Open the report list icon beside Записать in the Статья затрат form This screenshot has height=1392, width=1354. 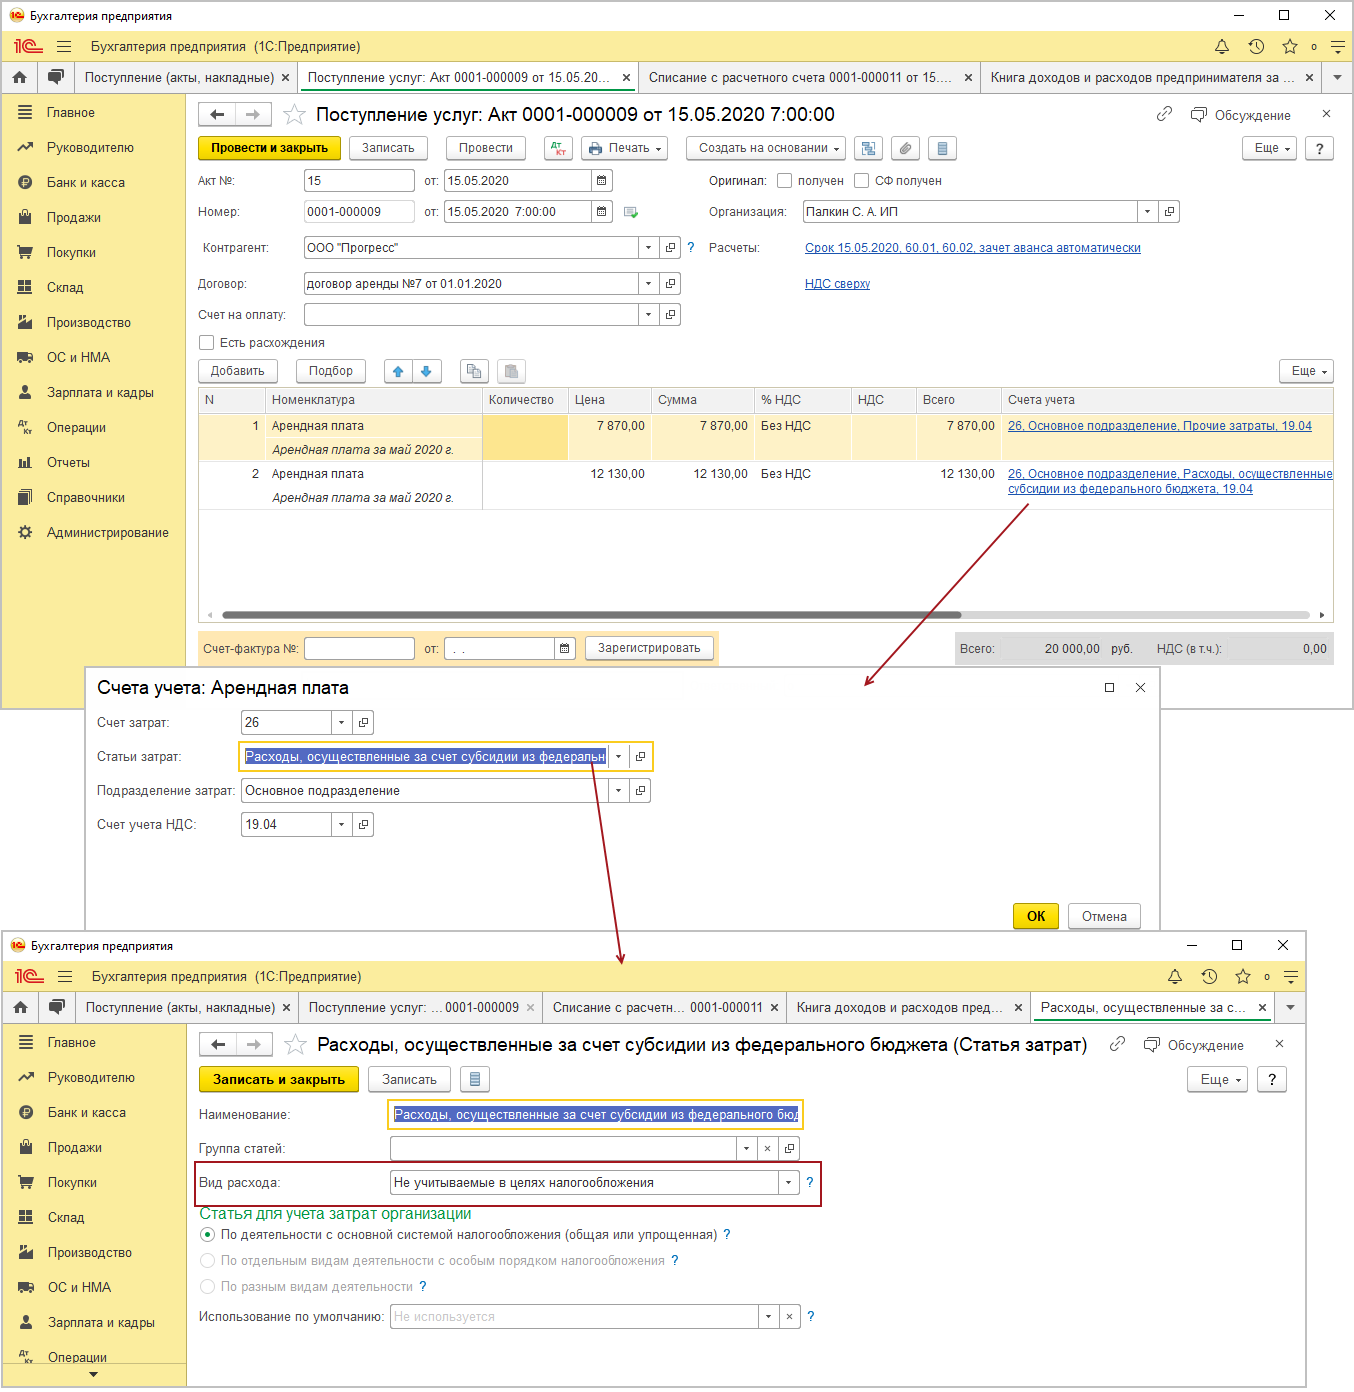pos(475,1080)
